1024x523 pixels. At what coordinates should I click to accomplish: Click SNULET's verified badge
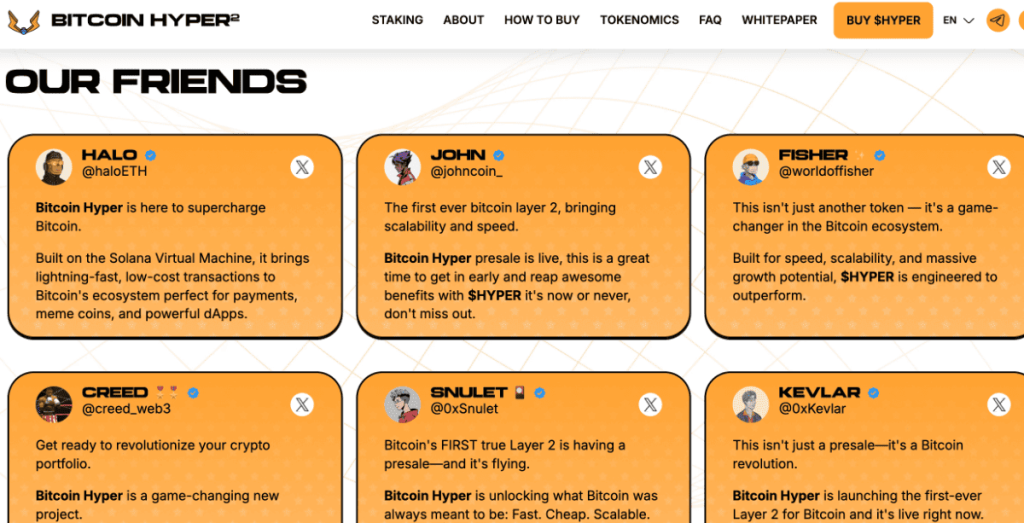(539, 393)
